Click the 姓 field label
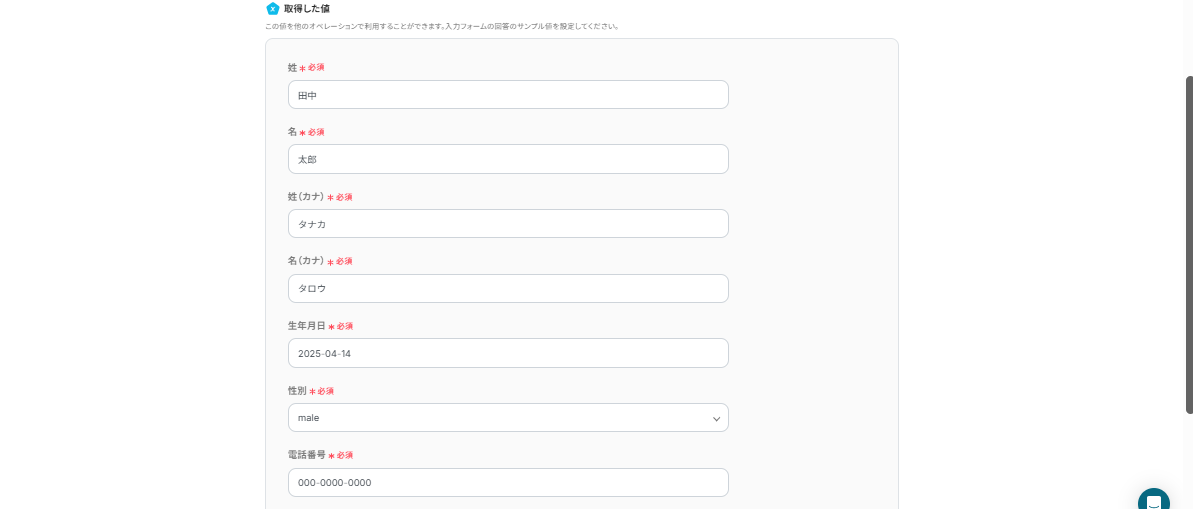The height and width of the screenshot is (509, 1193). click(292, 67)
